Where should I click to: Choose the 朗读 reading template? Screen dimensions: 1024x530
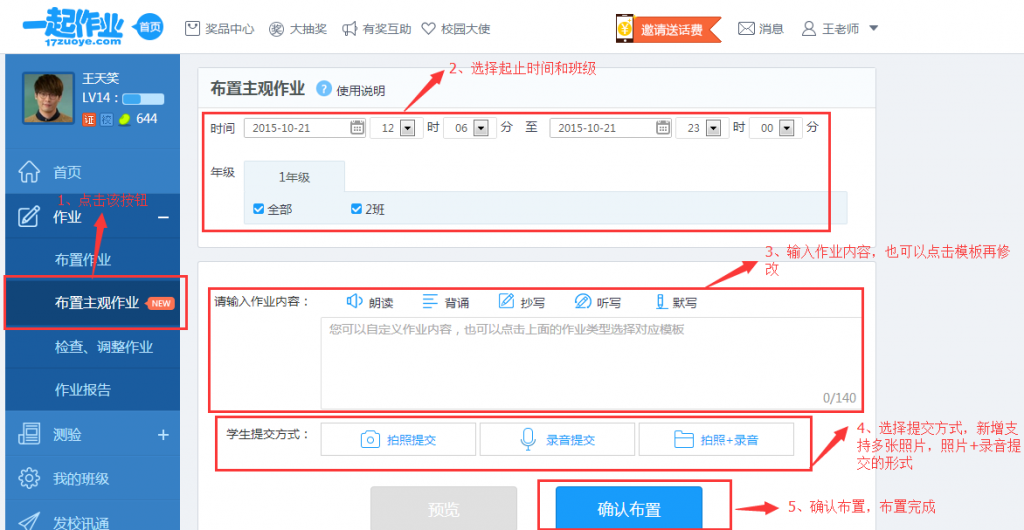370,302
